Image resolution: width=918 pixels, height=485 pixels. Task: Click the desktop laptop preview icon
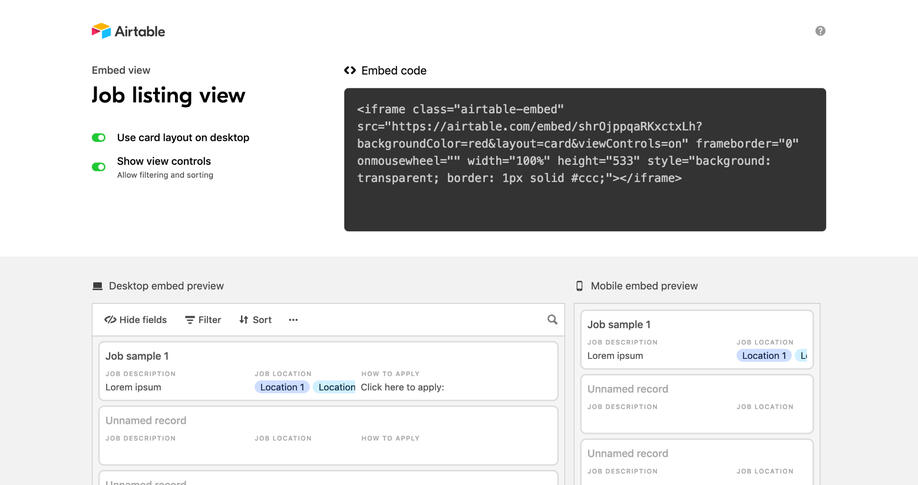click(x=98, y=286)
